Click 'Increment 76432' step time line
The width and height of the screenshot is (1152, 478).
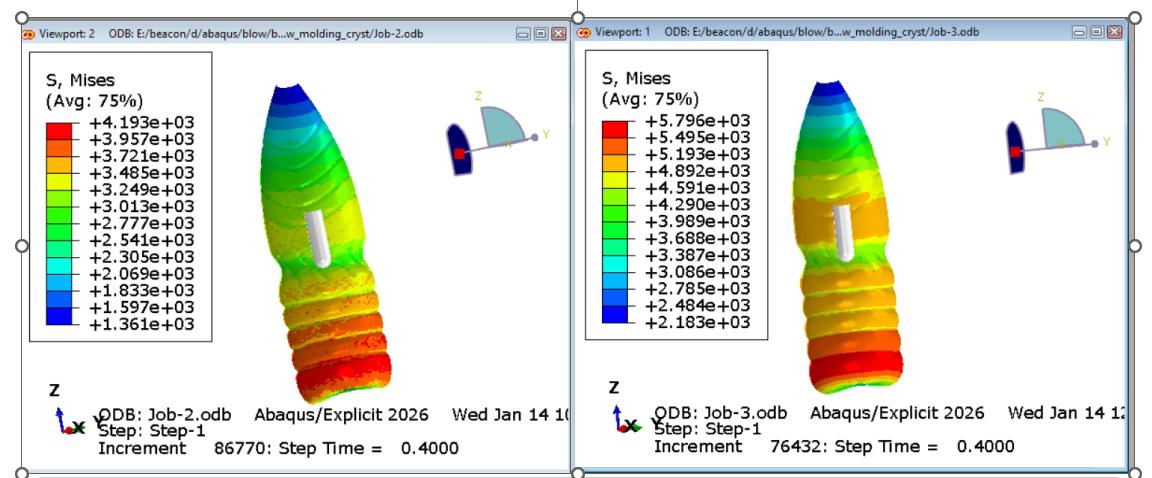pyautogui.click(x=835, y=446)
